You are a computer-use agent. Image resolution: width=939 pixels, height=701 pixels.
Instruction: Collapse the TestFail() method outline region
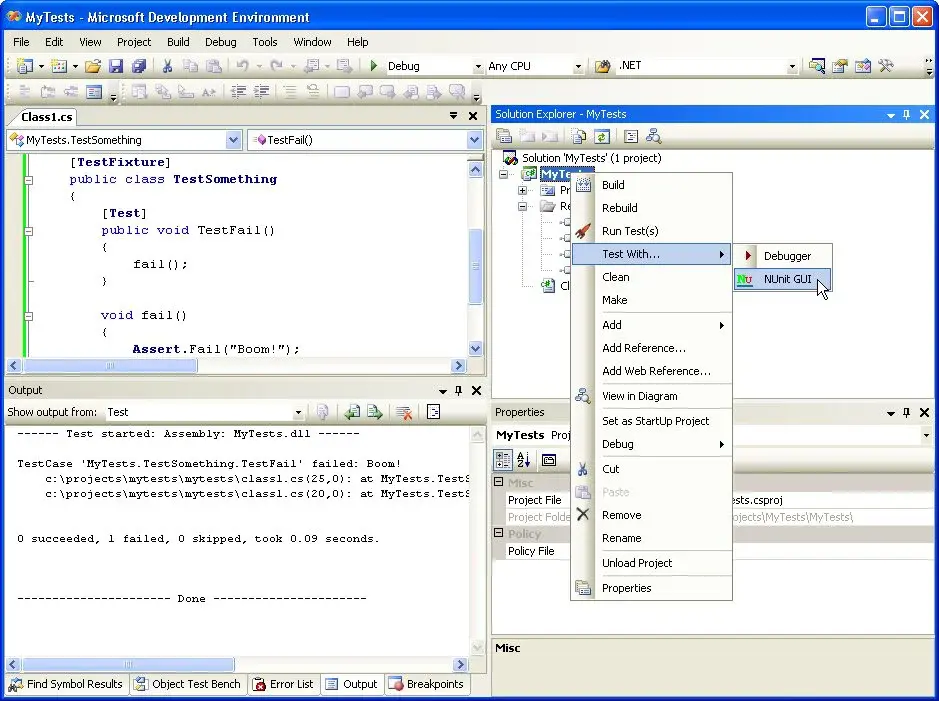[x=29, y=230]
